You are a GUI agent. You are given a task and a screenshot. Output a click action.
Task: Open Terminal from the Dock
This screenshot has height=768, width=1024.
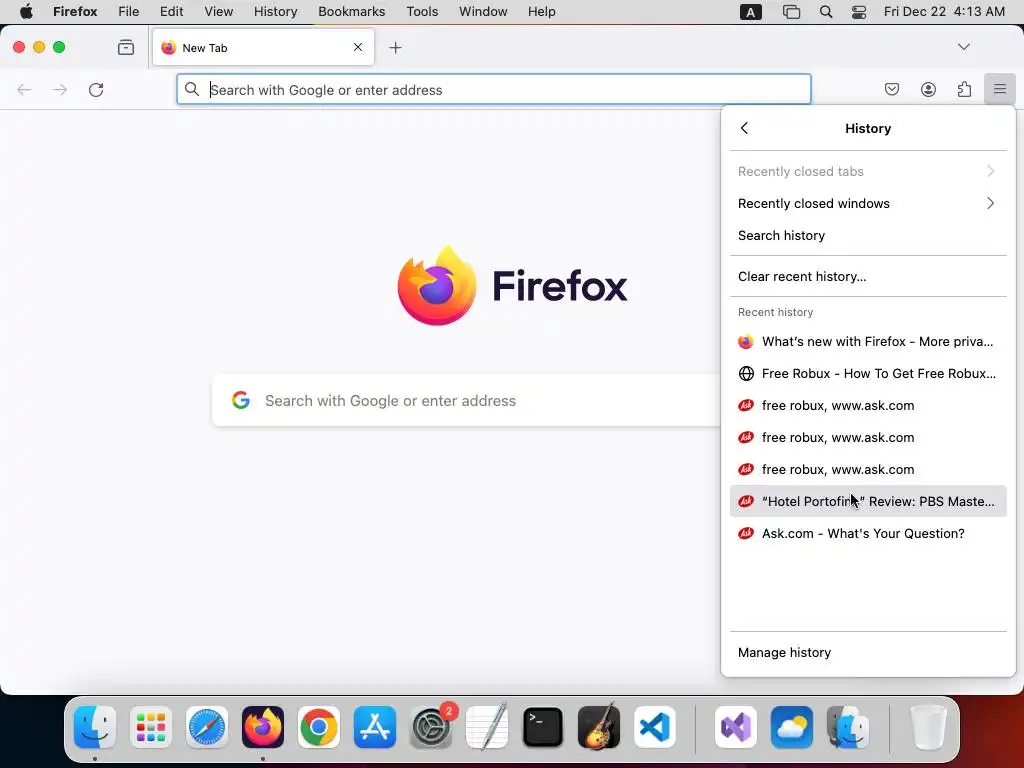(x=543, y=727)
